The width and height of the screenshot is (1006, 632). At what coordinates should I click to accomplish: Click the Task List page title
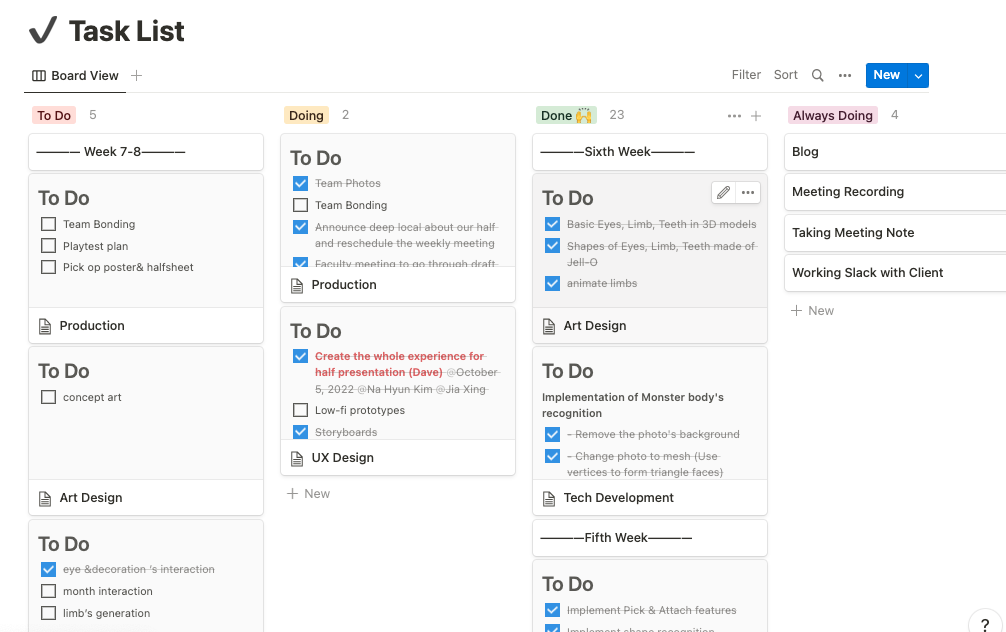(126, 31)
